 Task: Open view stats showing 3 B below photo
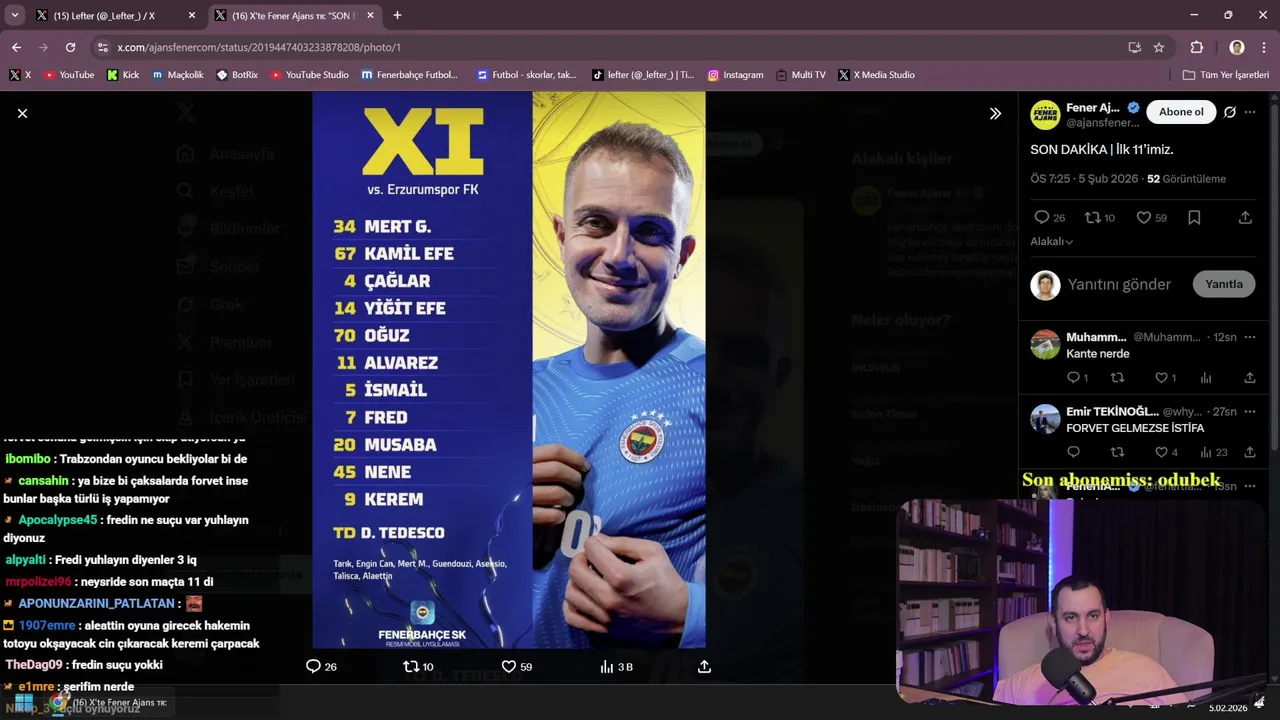(x=616, y=666)
